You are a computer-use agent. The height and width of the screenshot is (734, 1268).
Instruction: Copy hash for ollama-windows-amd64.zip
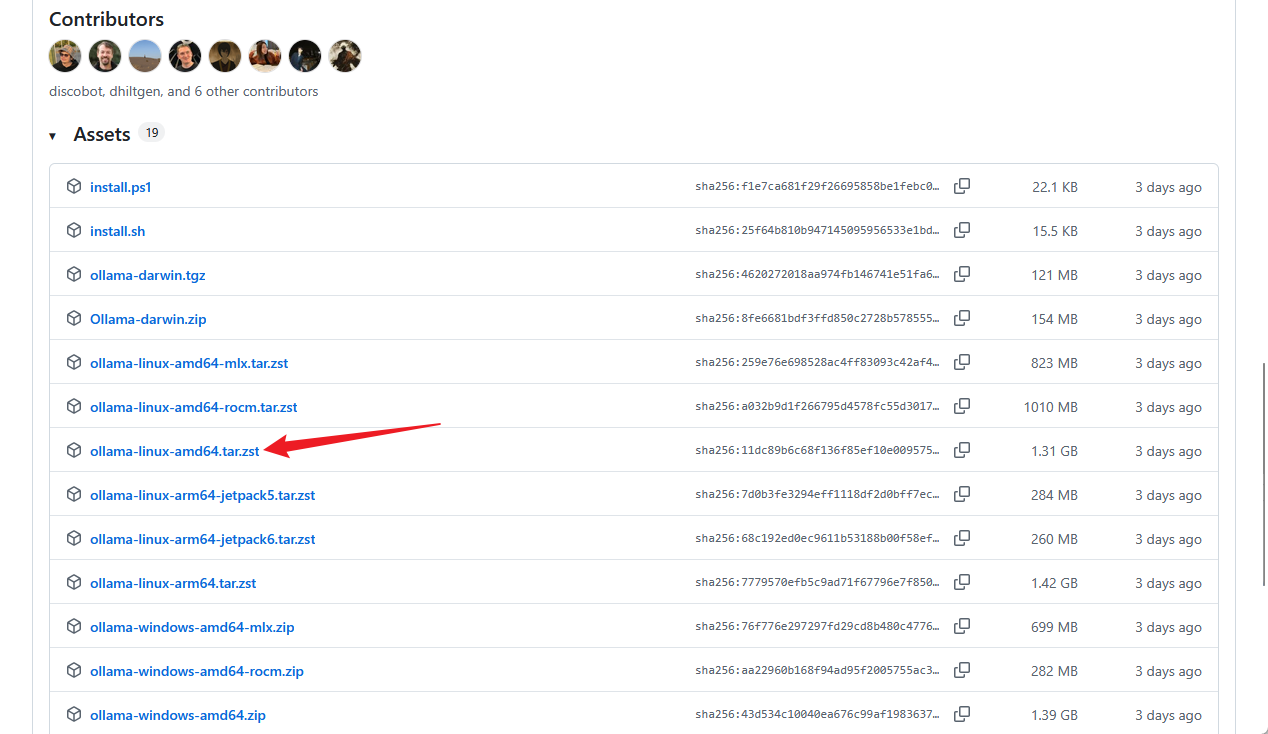(962, 715)
